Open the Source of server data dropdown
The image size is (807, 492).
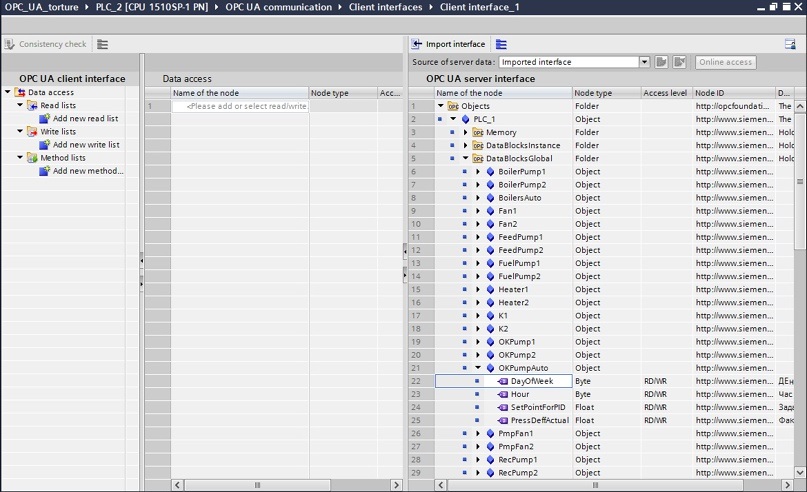644,62
